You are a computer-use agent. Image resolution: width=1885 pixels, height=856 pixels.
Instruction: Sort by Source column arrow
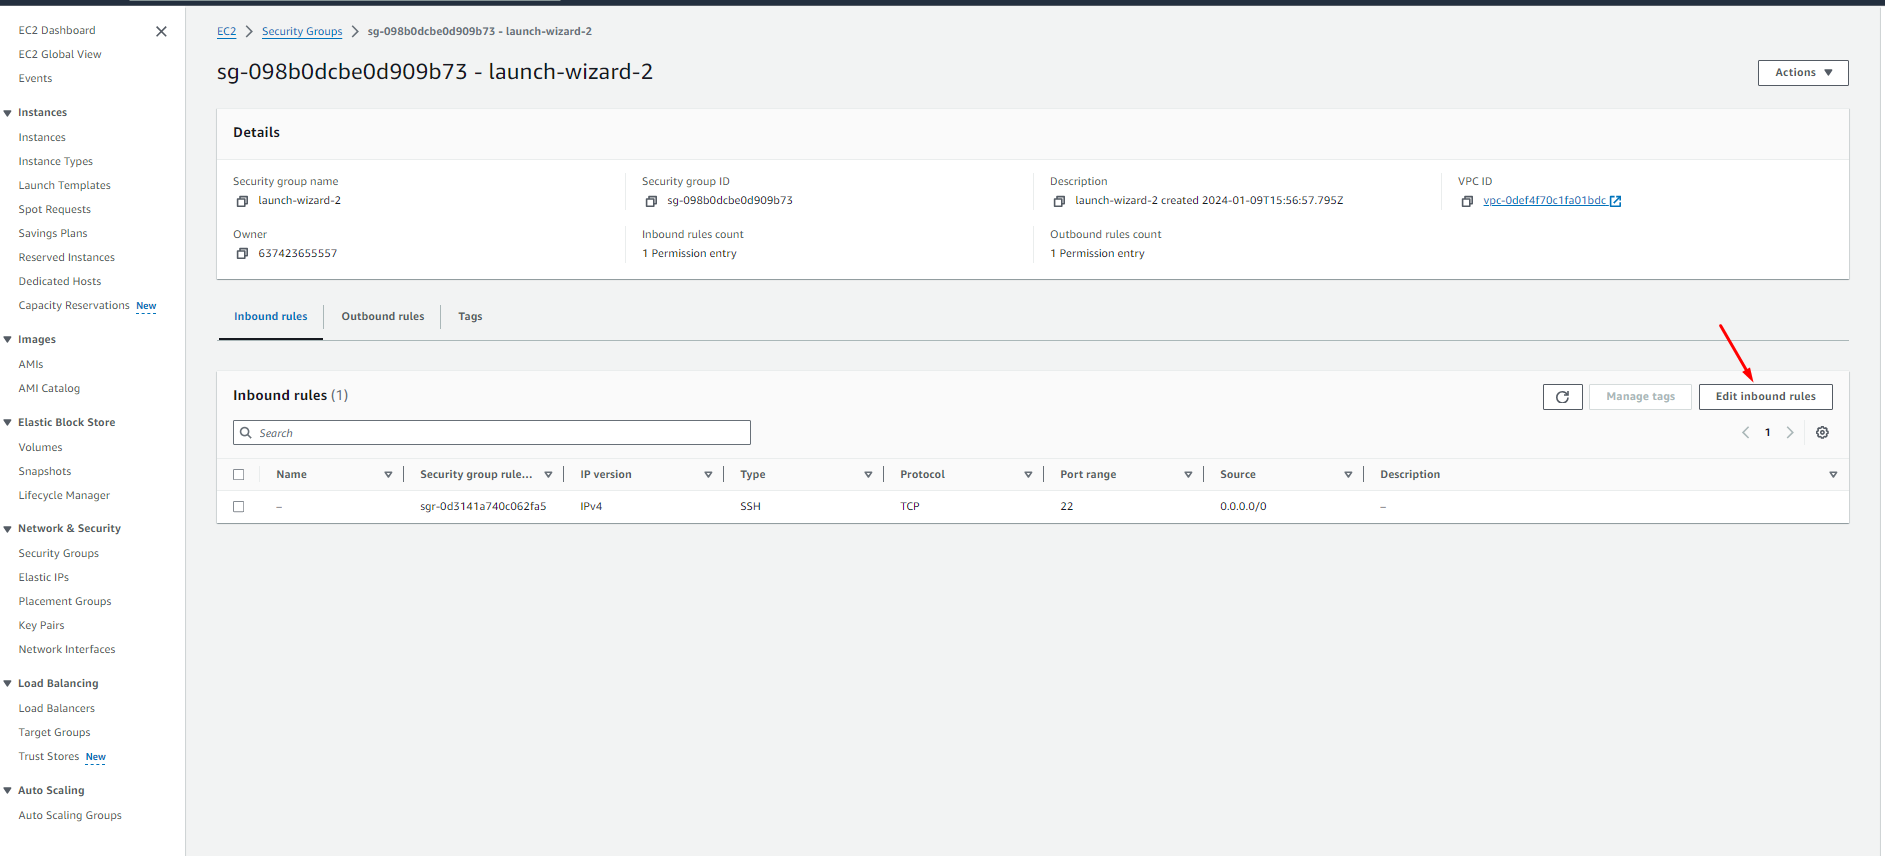pyautogui.click(x=1348, y=475)
